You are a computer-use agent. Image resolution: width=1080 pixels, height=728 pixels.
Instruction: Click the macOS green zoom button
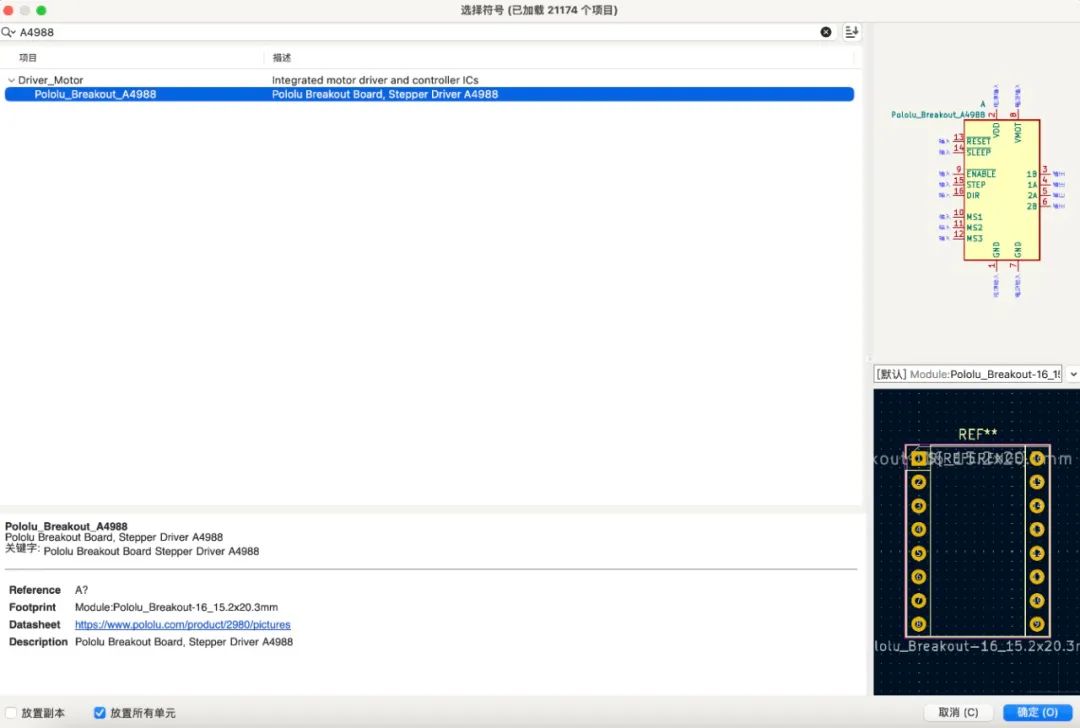(41, 10)
